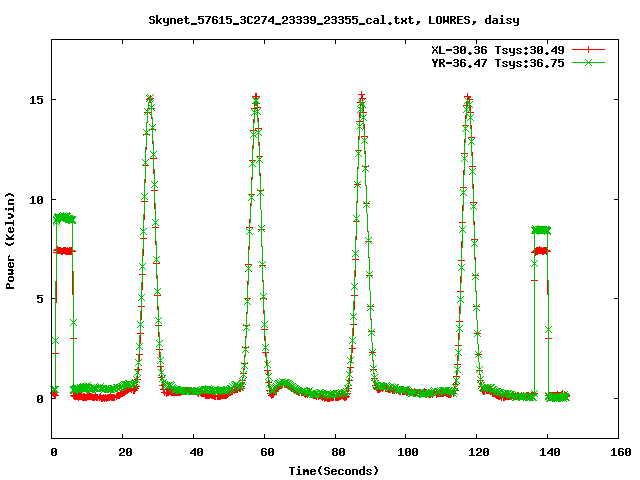Click x-axis tick label 120
640x480 pixels.
[478, 452]
